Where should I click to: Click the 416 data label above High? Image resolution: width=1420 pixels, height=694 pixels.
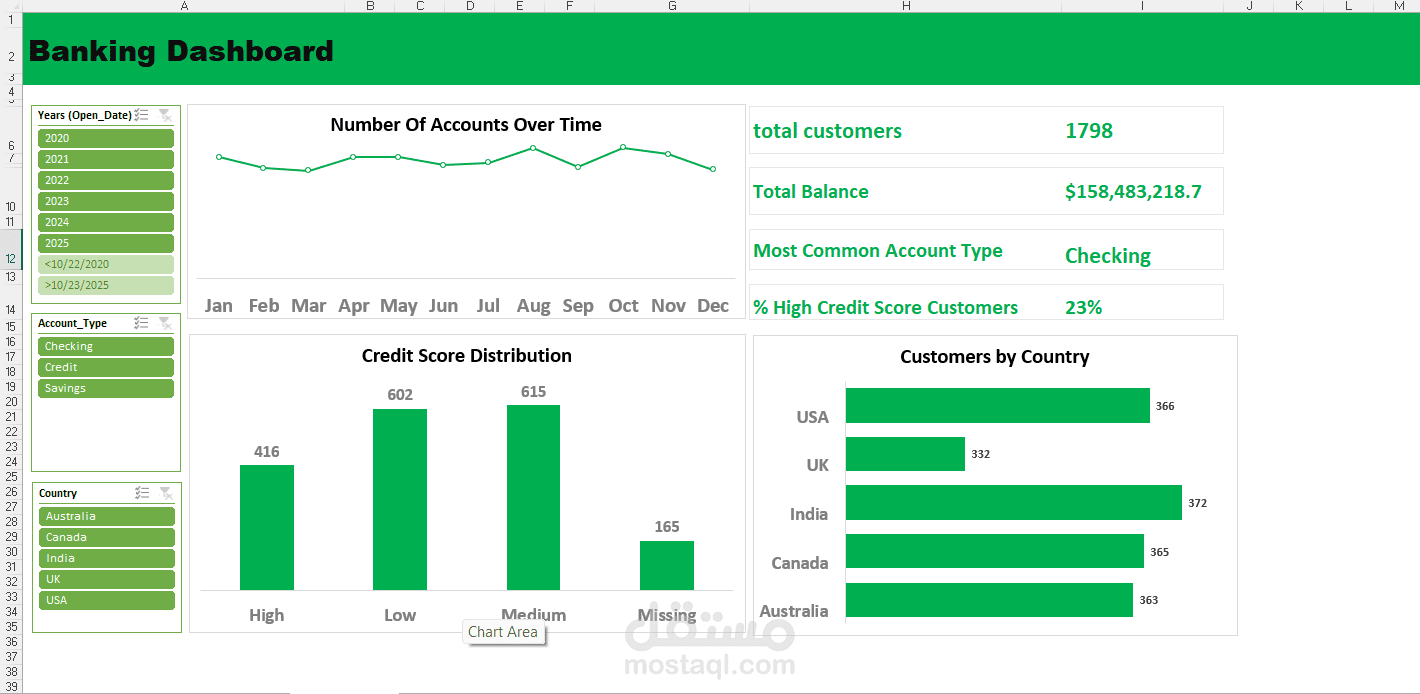pyautogui.click(x=267, y=452)
